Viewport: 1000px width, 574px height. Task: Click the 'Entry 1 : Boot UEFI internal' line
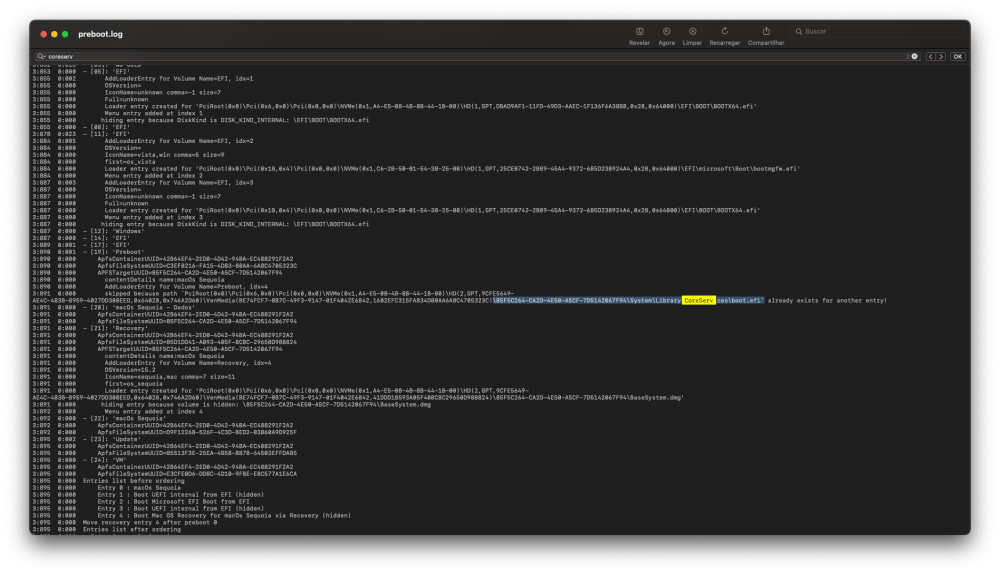[x=180, y=494]
